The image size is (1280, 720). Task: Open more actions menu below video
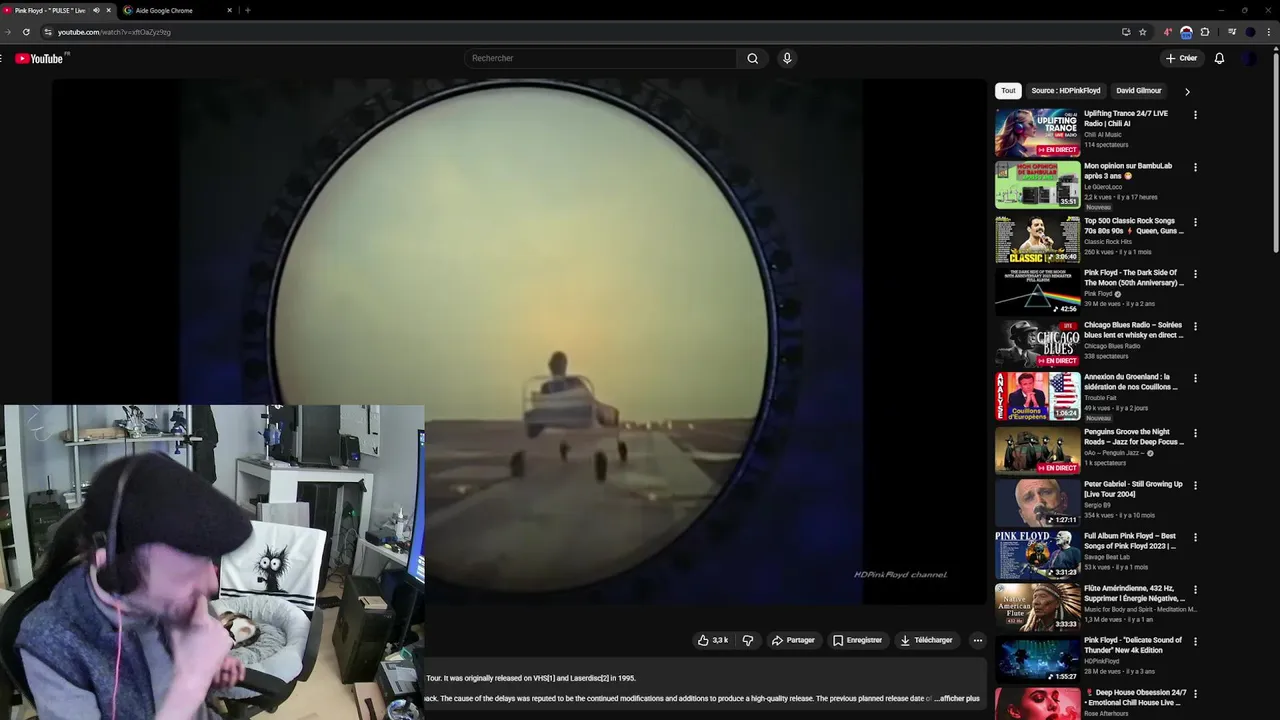pos(978,640)
